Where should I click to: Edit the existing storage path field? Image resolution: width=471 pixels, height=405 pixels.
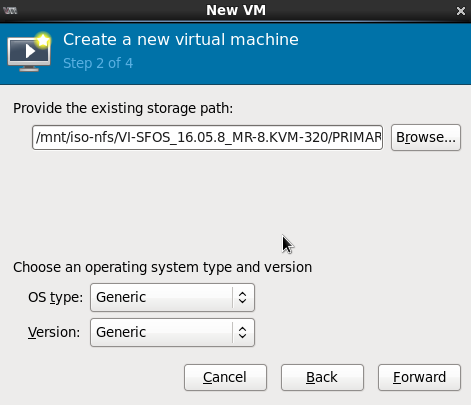point(207,137)
